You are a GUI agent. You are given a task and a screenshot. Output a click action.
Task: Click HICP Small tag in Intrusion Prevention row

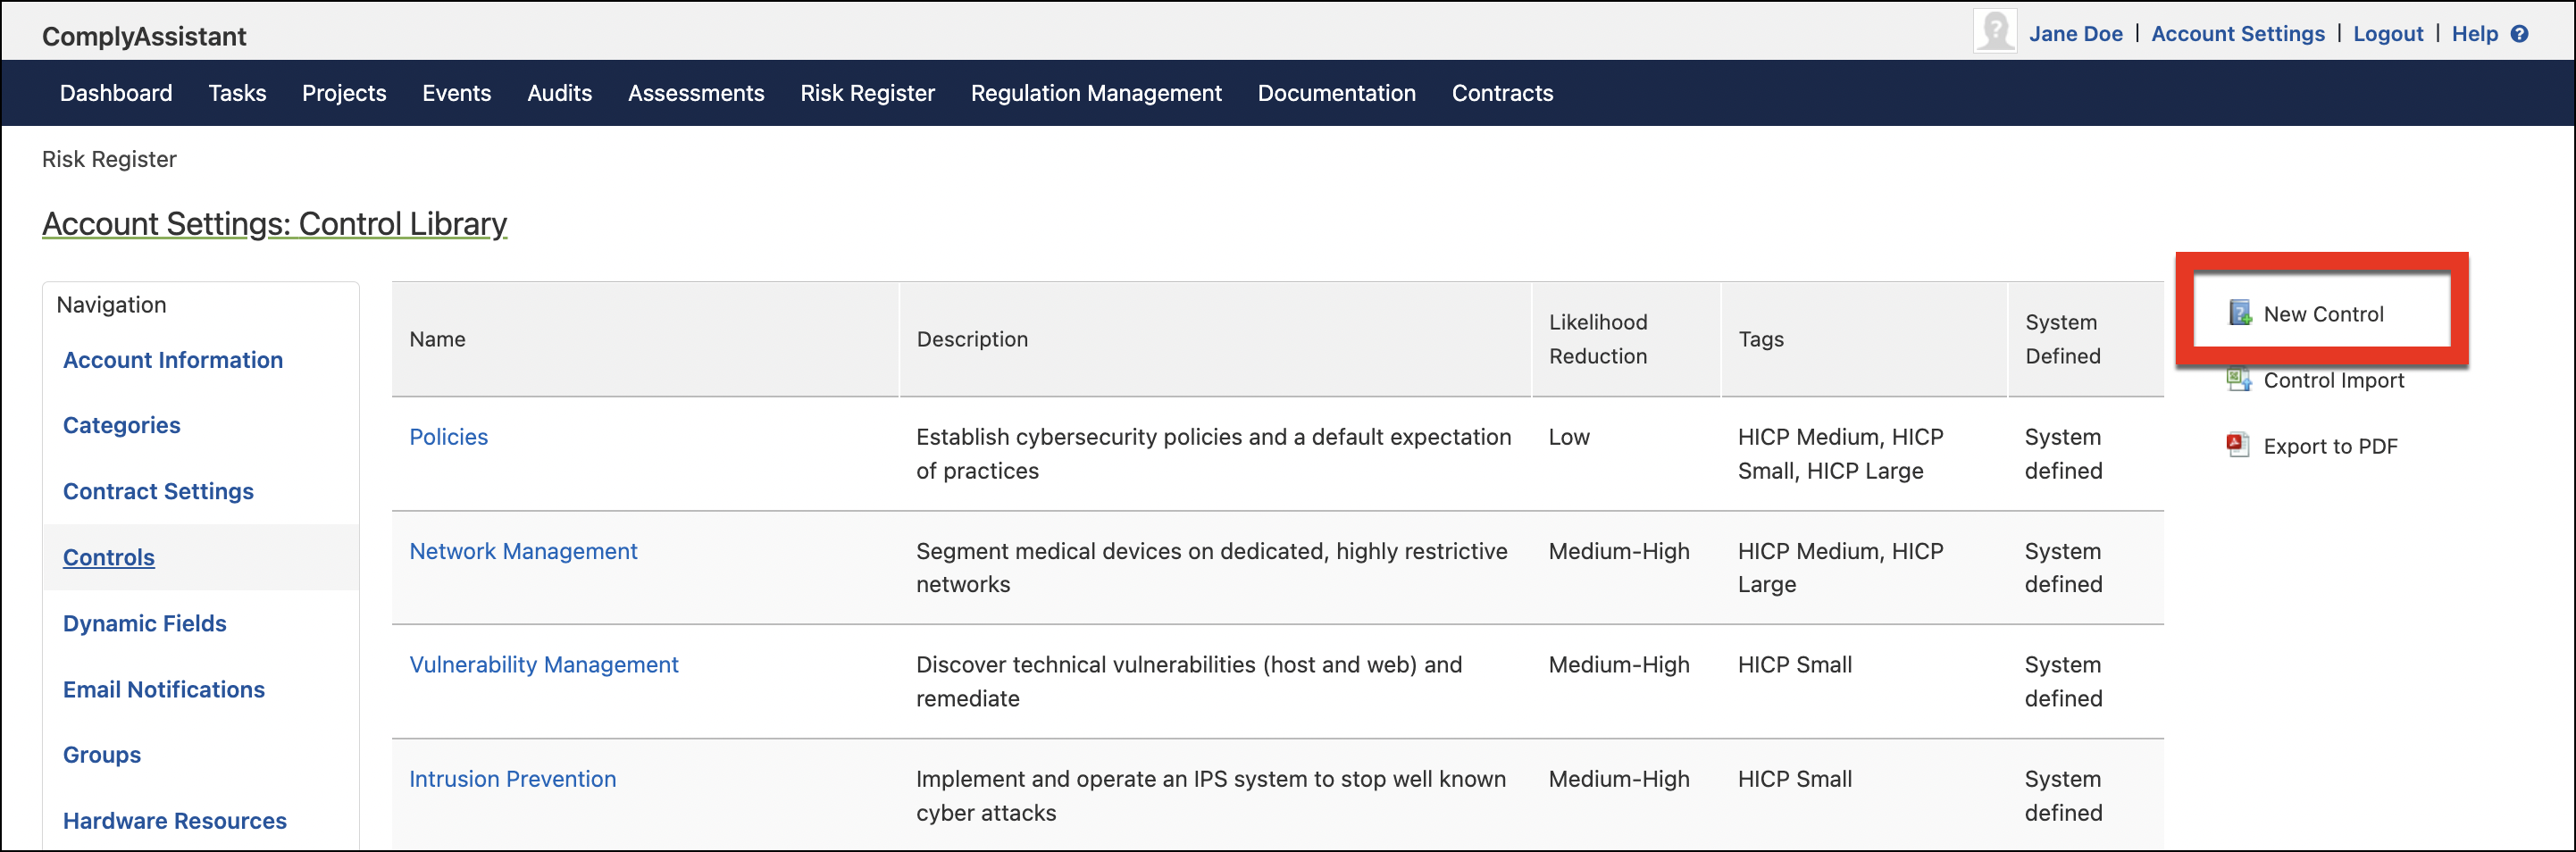1794,779
